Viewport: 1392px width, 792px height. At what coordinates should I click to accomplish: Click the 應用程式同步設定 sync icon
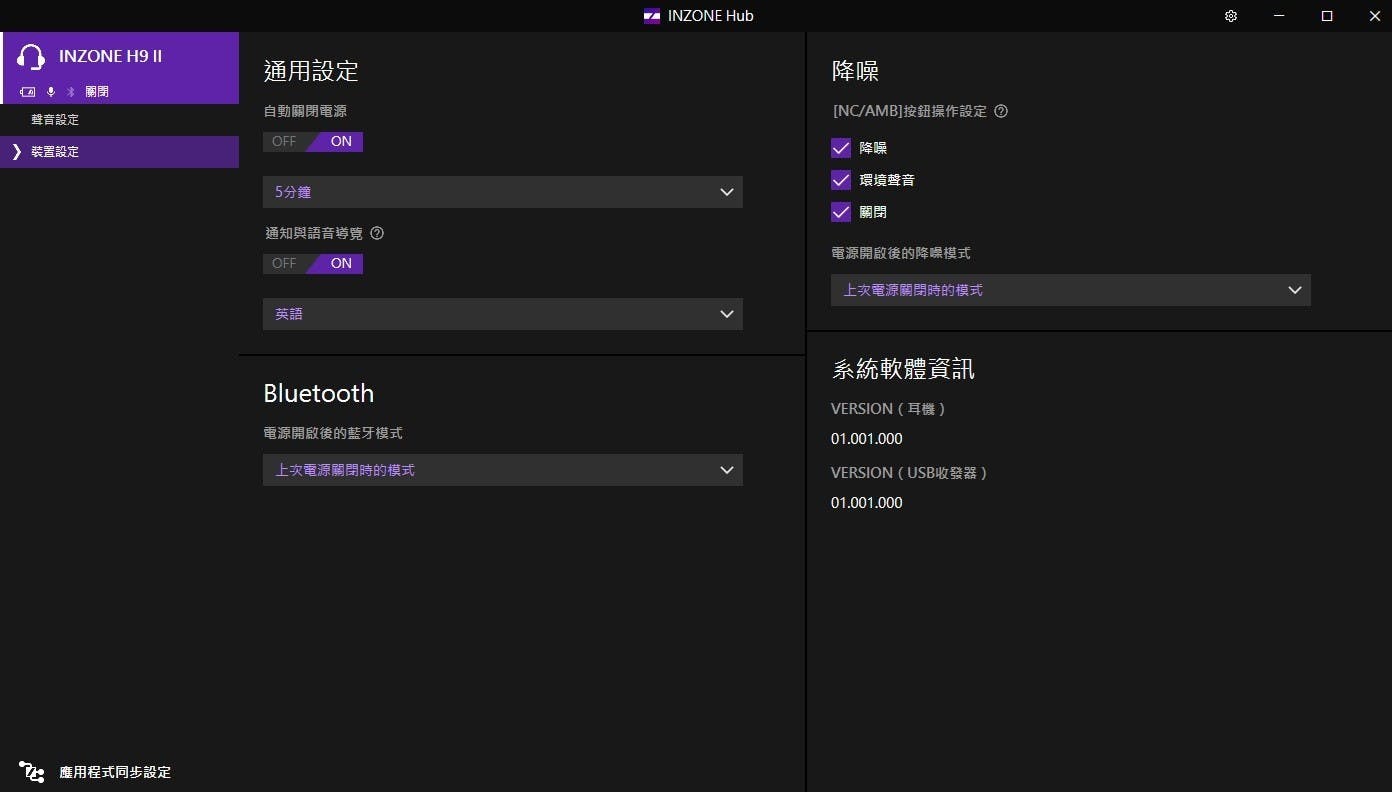pos(31,772)
